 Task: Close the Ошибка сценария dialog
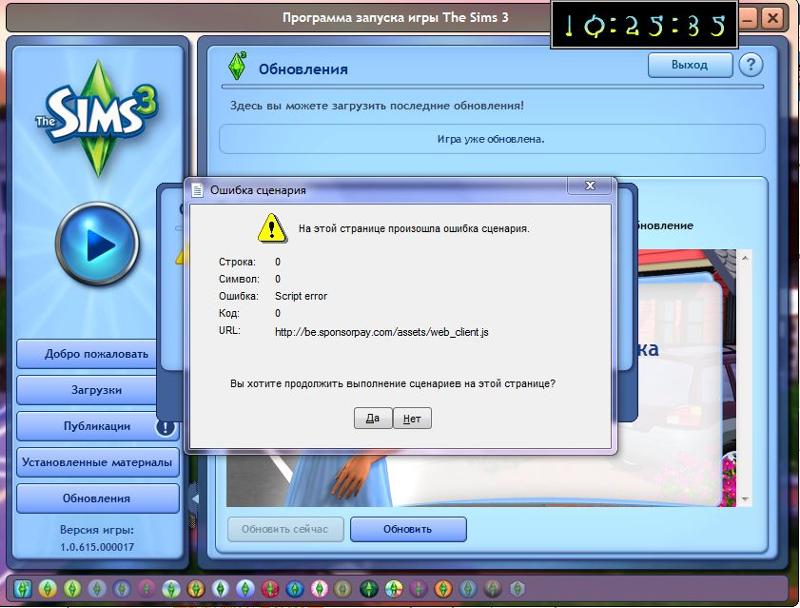point(590,186)
